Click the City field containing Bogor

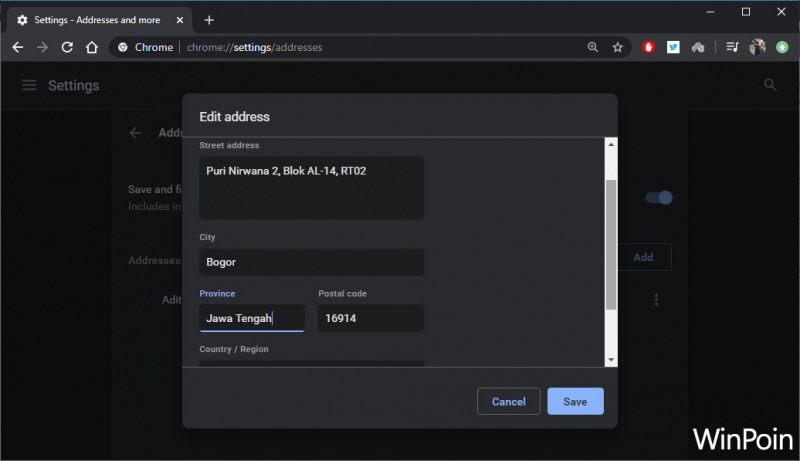click(x=311, y=262)
